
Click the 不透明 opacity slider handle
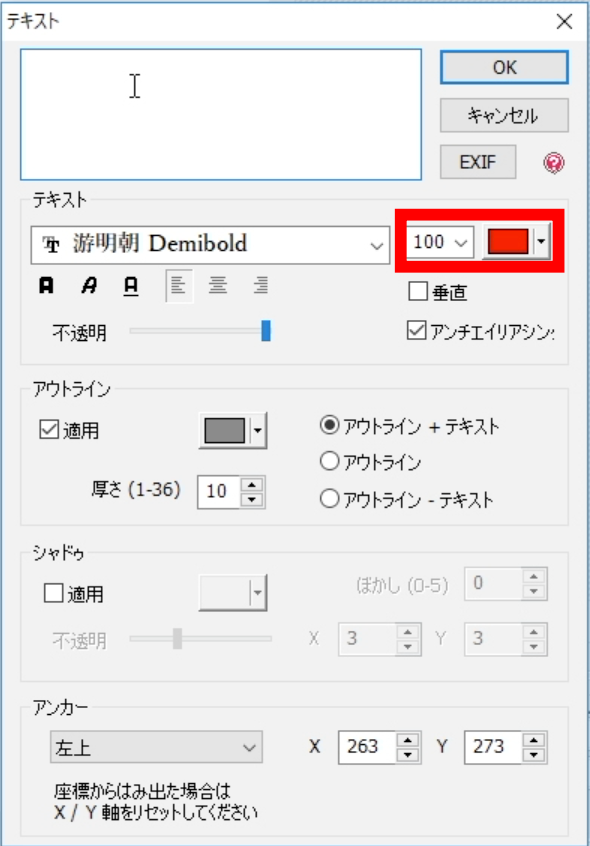[x=266, y=331]
